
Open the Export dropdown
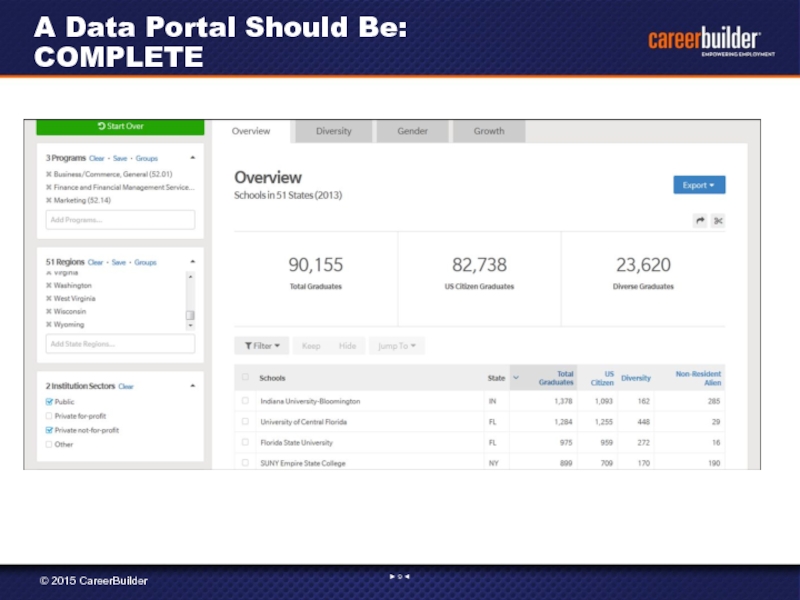click(x=699, y=185)
